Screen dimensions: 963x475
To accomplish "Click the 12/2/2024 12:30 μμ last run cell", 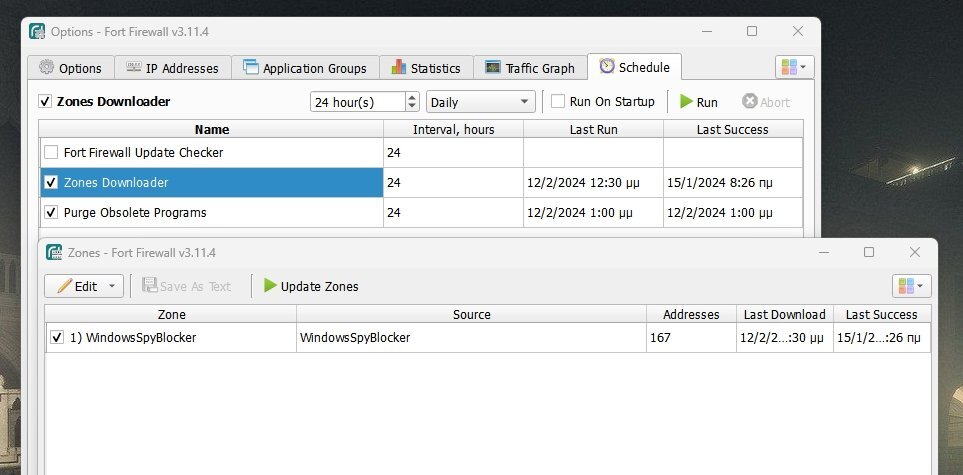I will (593, 183).
